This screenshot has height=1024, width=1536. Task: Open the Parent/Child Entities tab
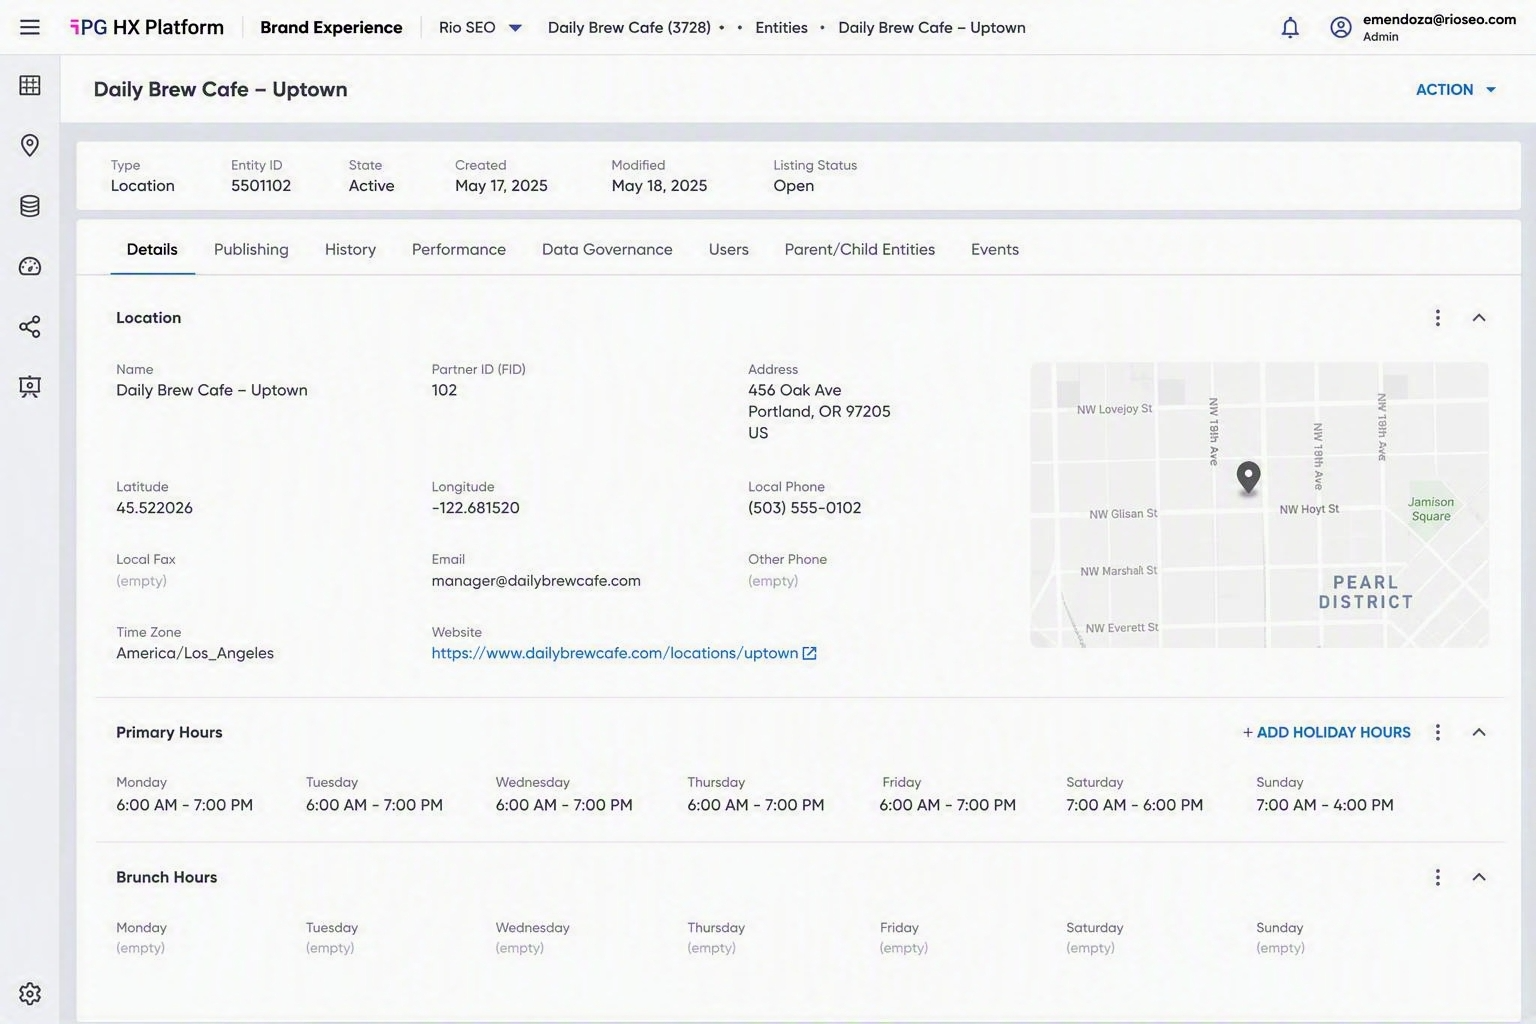(x=860, y=249)
